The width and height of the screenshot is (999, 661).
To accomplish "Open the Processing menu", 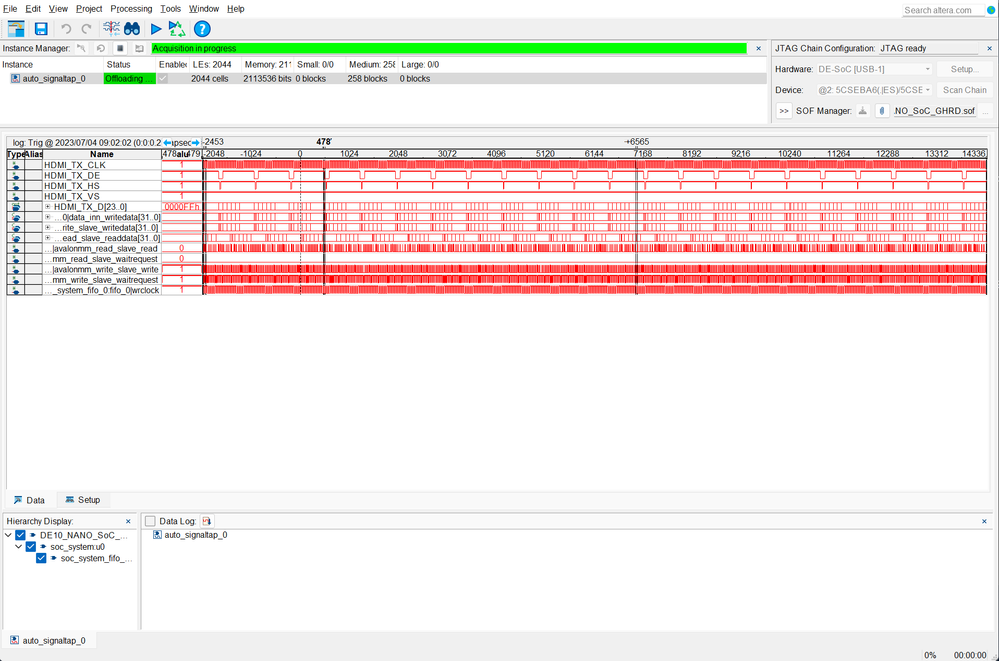I will [131, 9].
